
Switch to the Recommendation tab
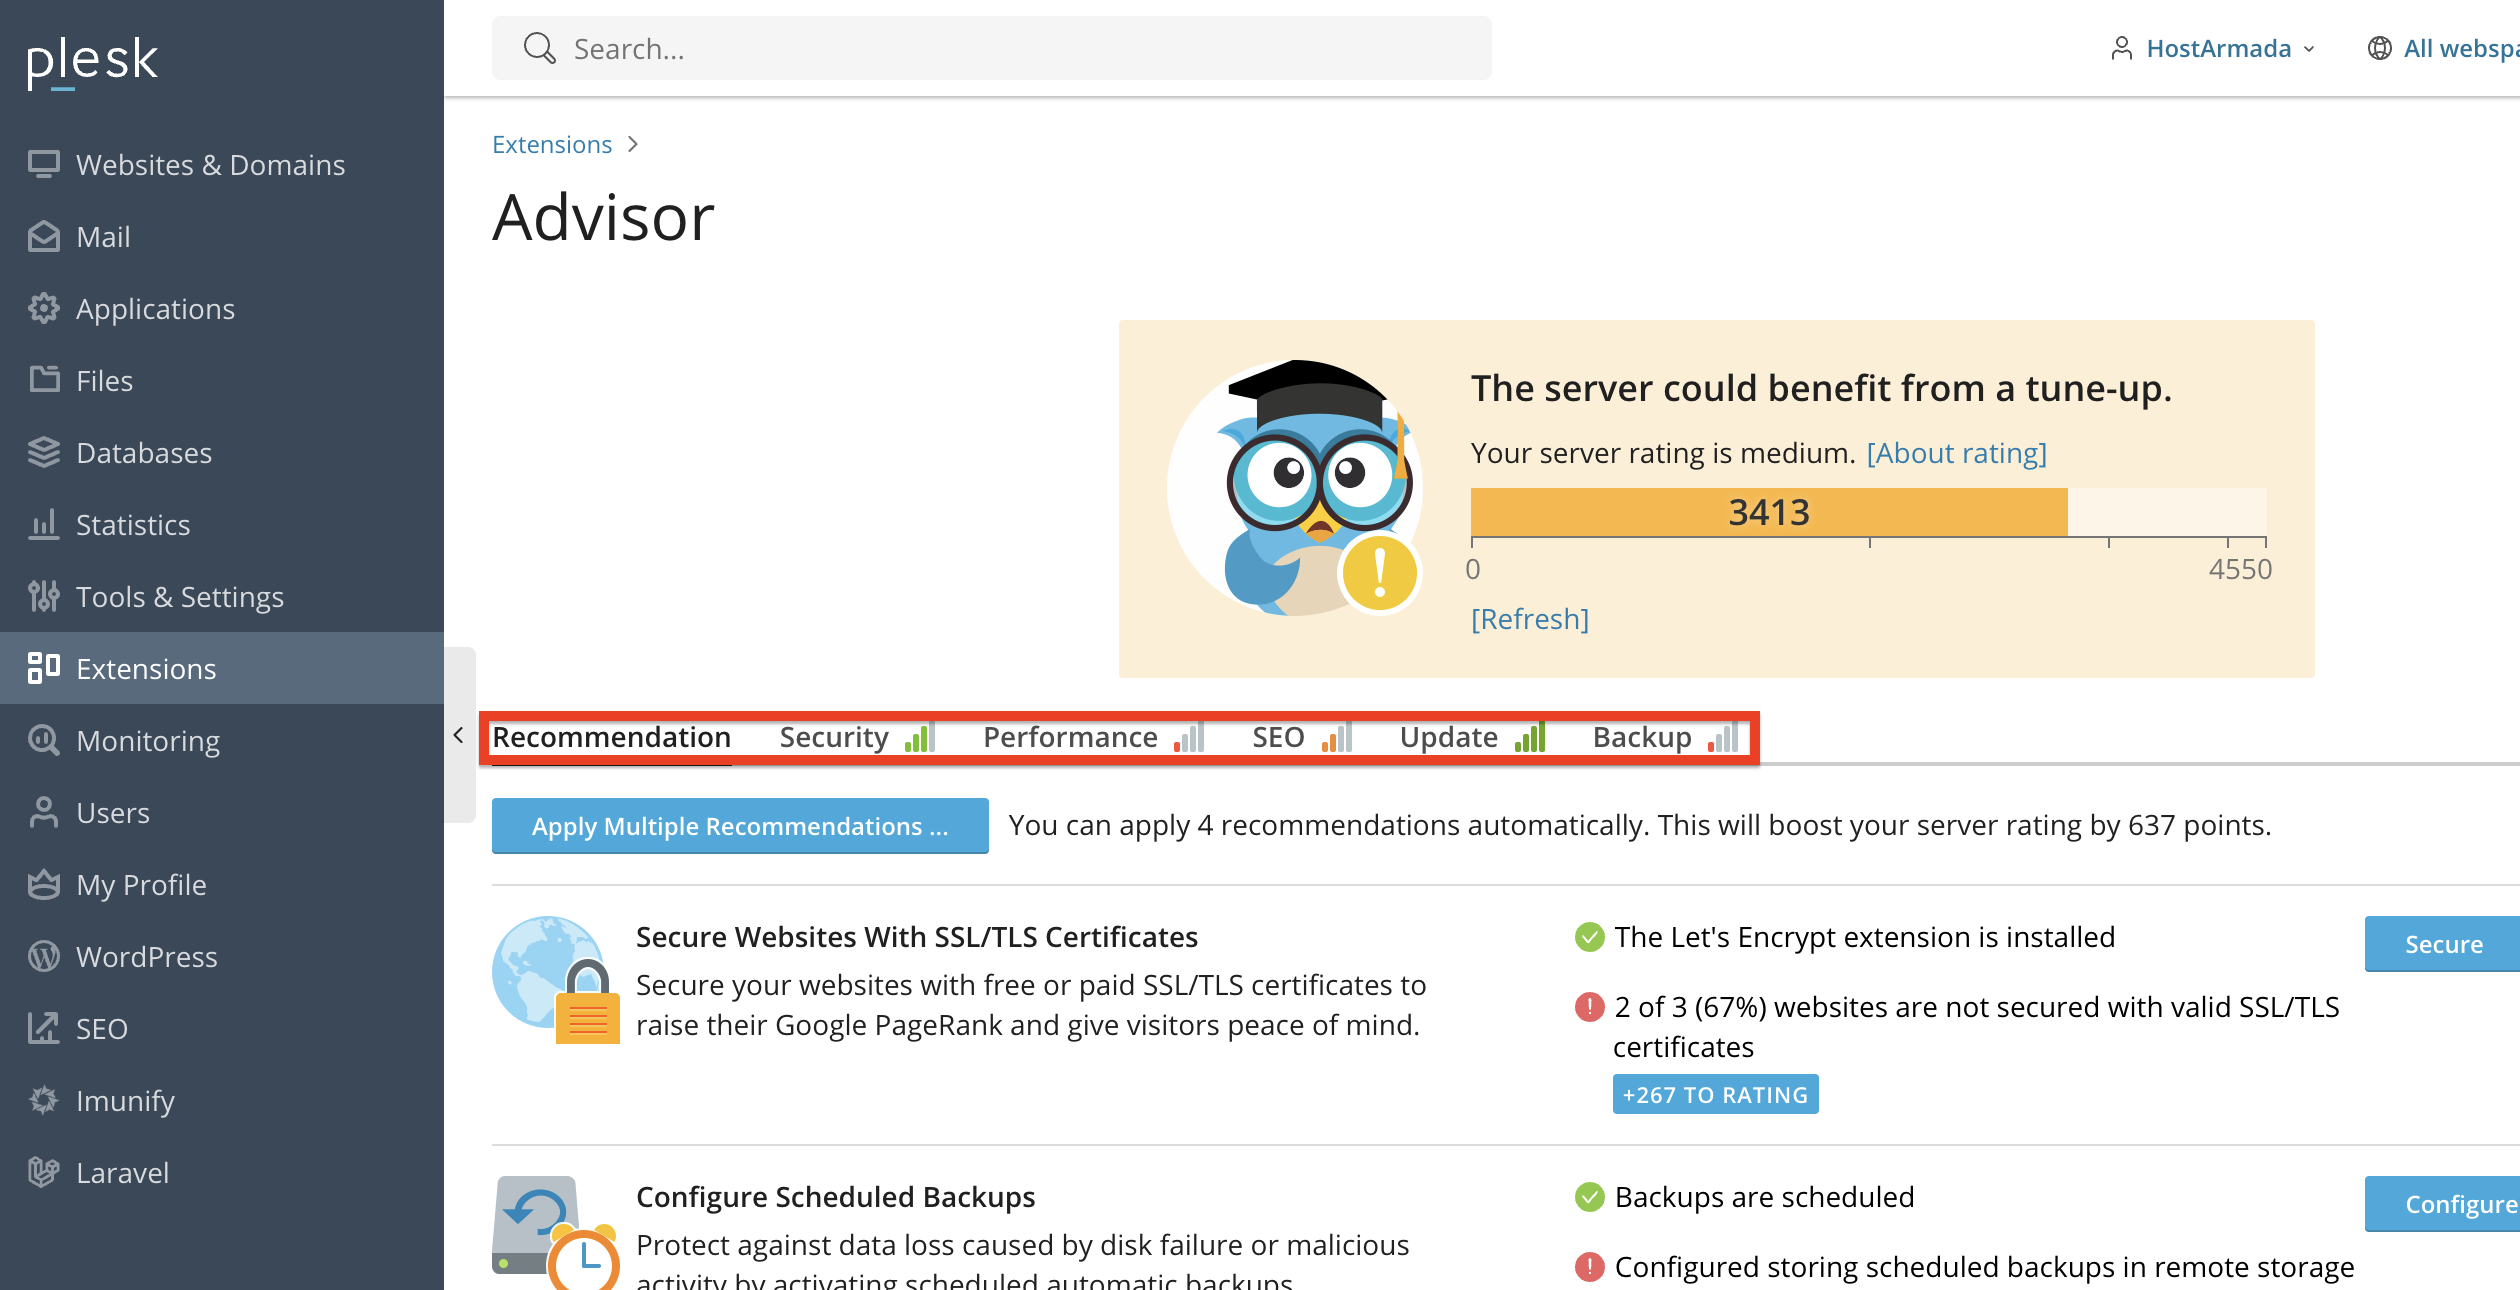612,737
